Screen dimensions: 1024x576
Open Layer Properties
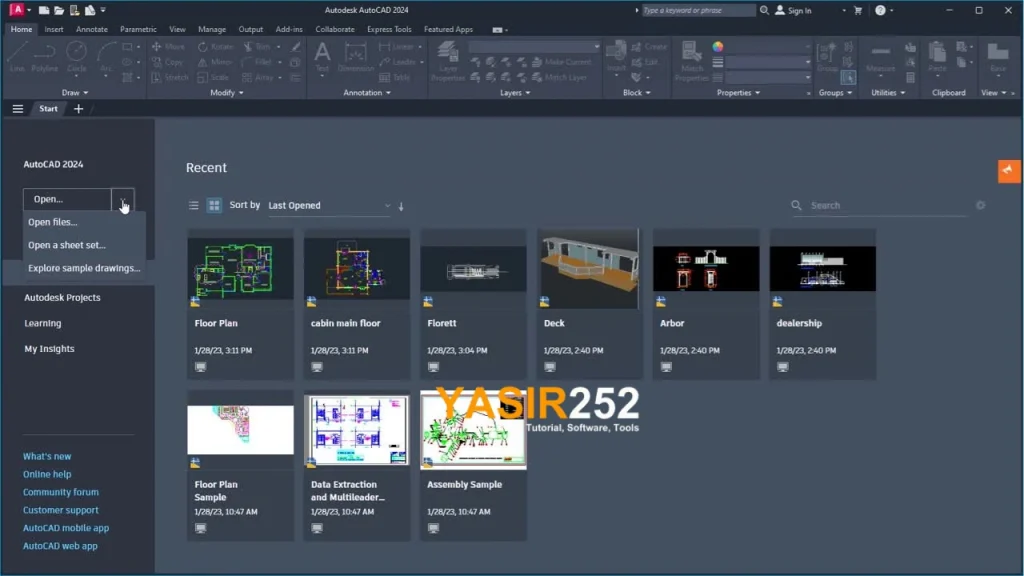pos(448,61)
